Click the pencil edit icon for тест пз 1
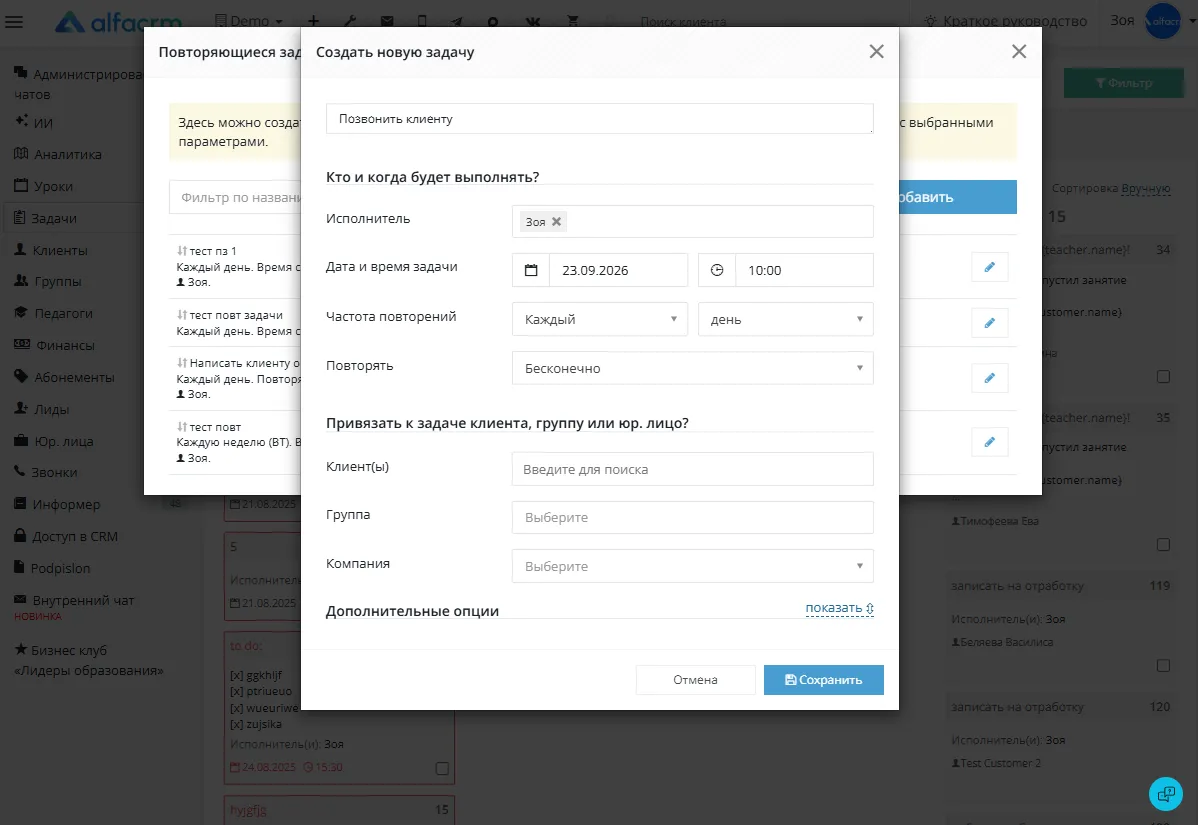The height and width of the screenshot is (825, 1198). pos(989,267)
